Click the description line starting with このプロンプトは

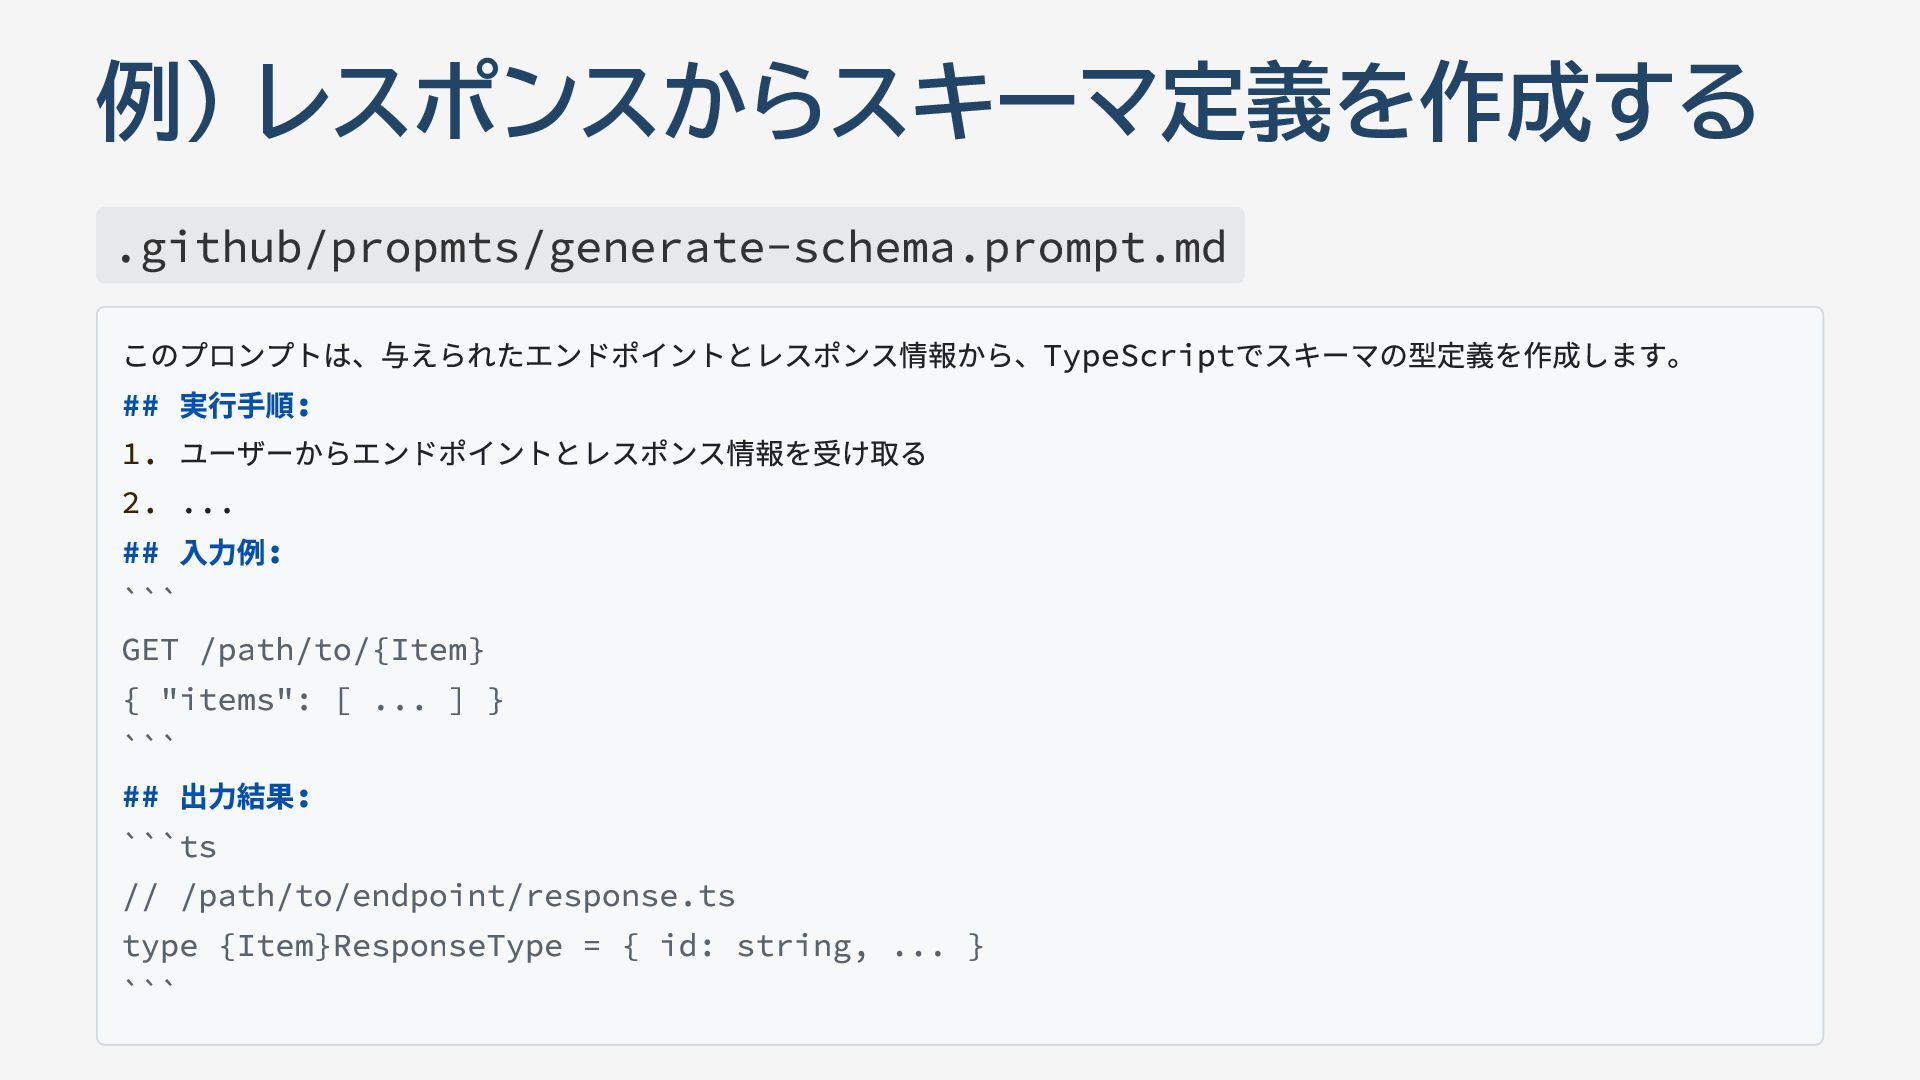click(x=904, y=356)
